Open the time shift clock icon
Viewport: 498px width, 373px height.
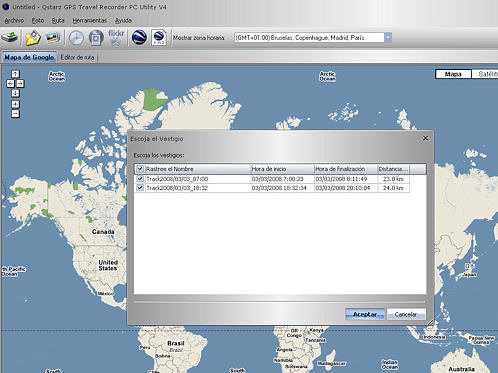[76, 38]
